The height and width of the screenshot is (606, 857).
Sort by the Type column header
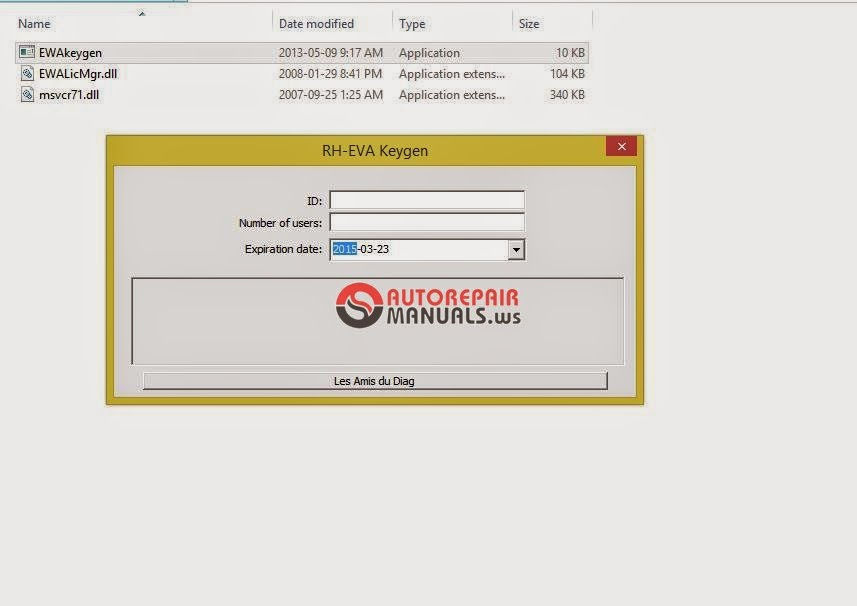412,24
